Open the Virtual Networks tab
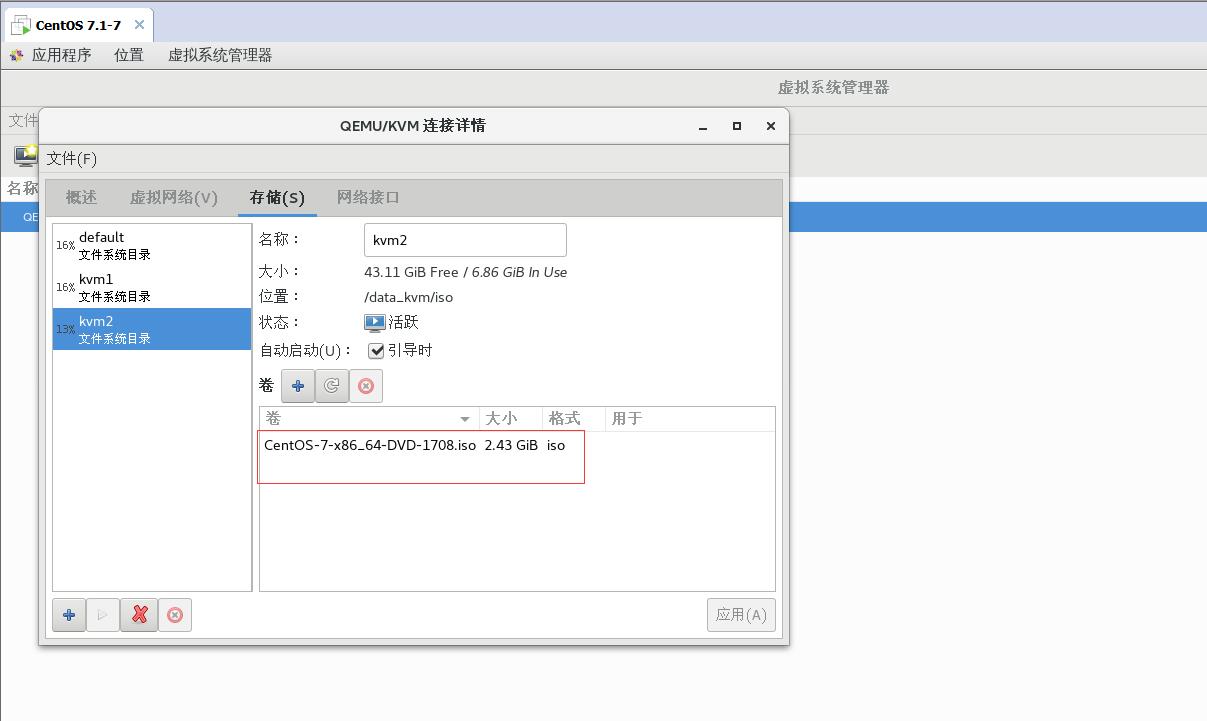This screenshot has width=1207, height=721. point(174,197)
